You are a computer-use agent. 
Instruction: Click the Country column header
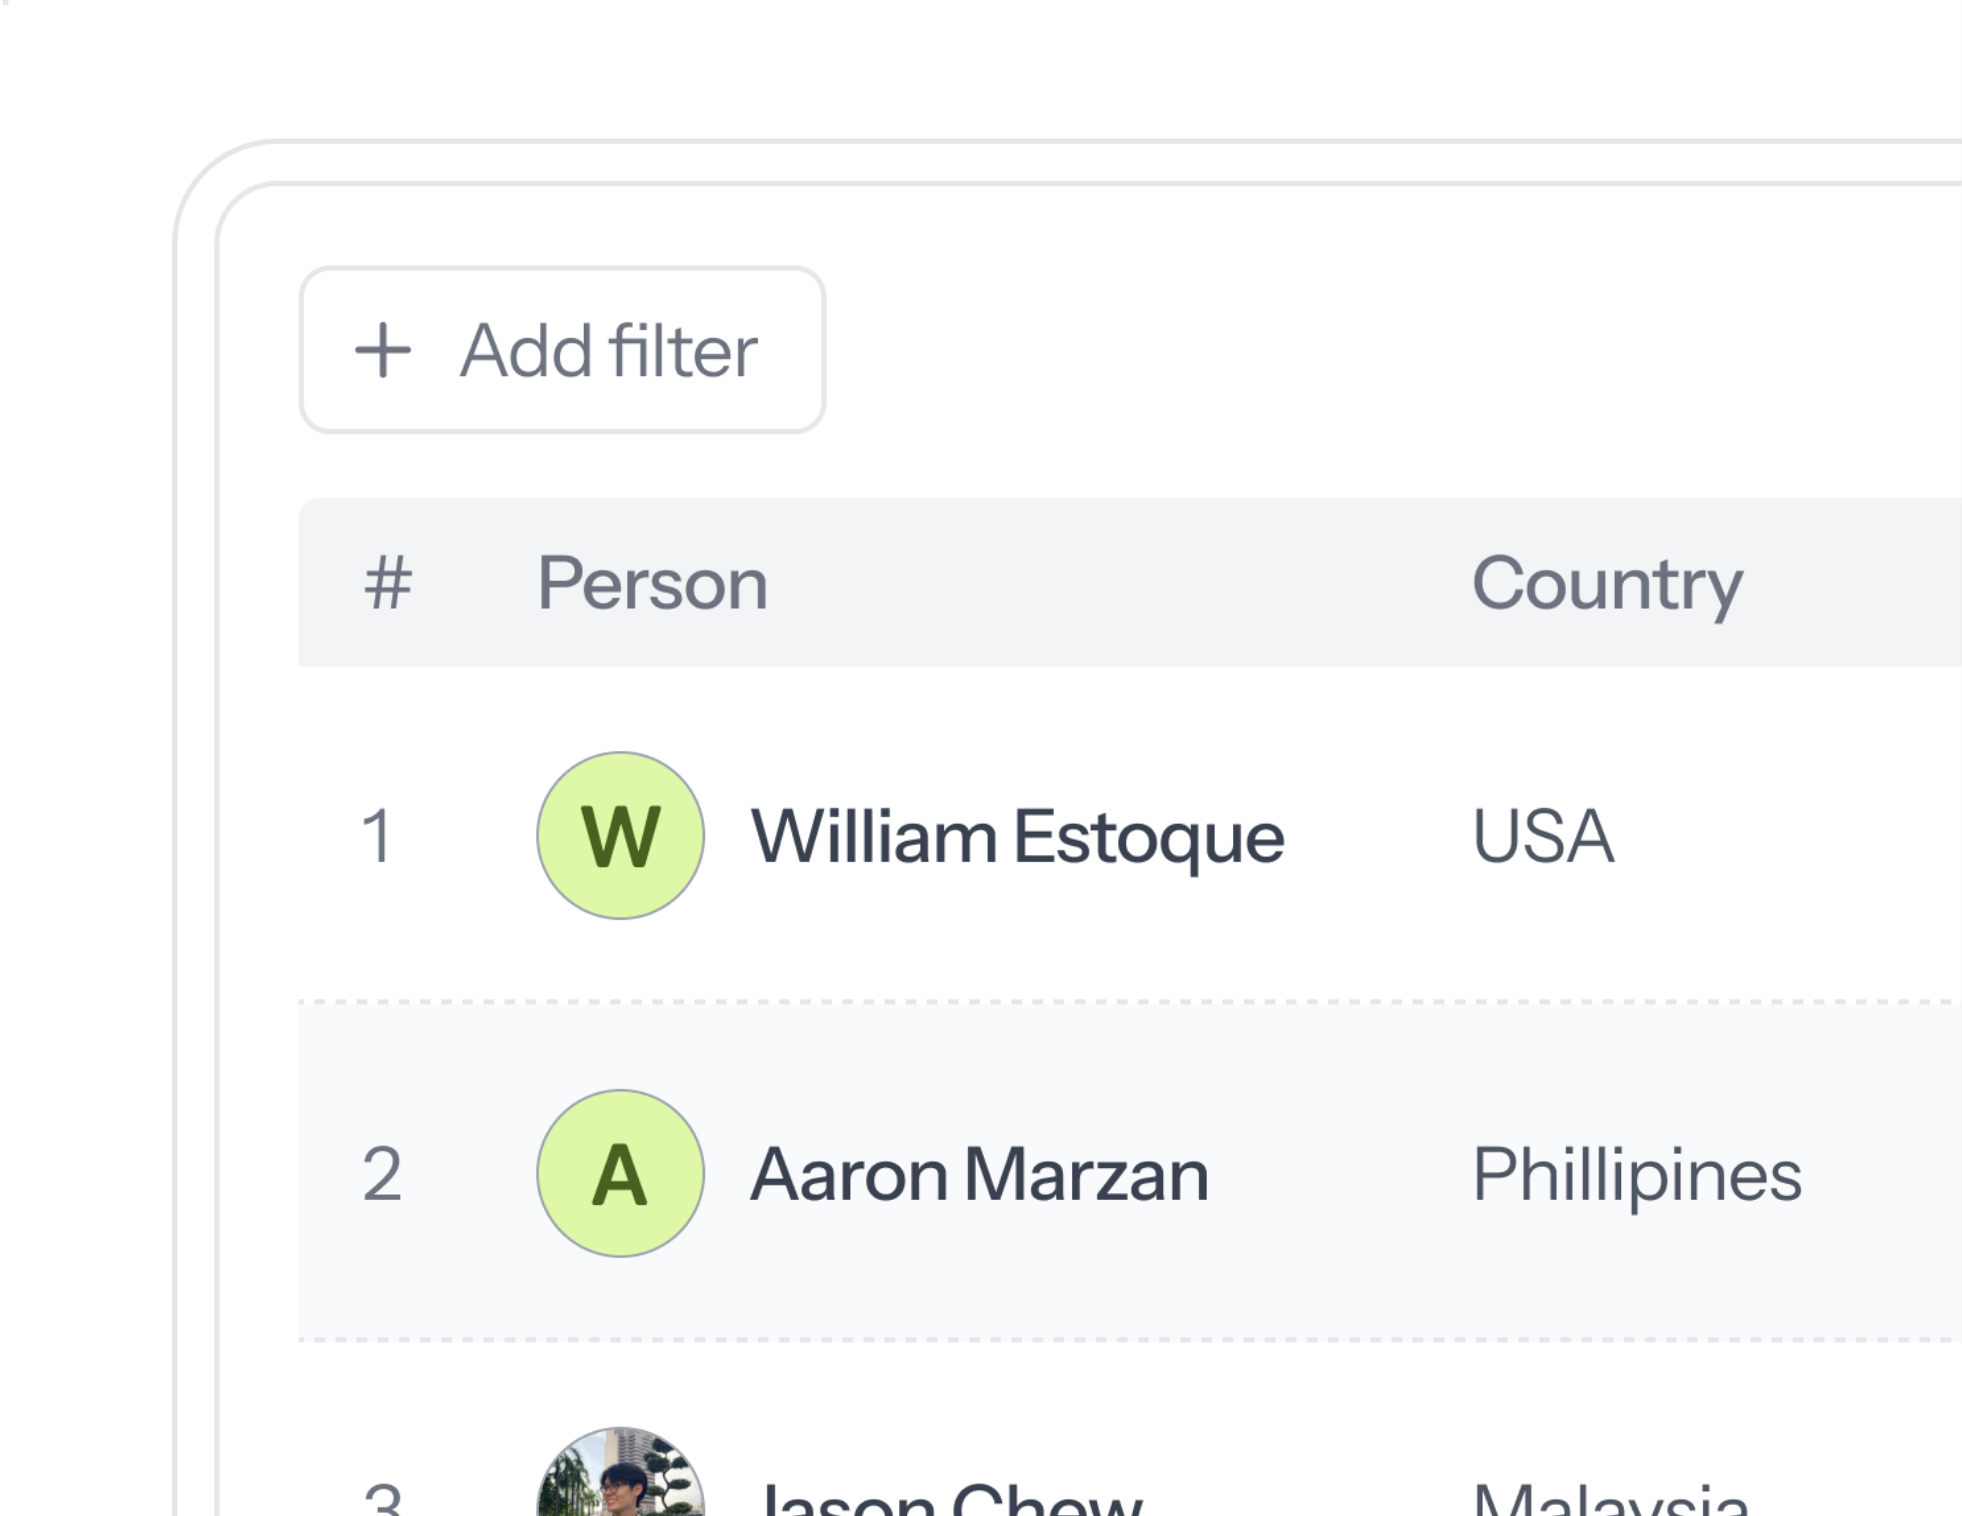[1607, 583]
